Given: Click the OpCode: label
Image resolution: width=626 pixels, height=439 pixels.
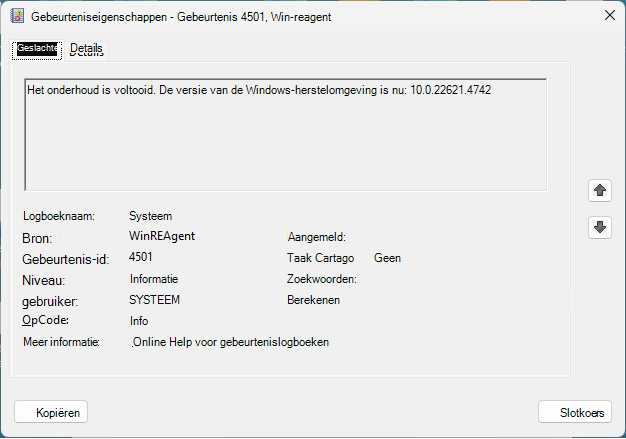Looking at the screenshot, I should click(46, 320).
